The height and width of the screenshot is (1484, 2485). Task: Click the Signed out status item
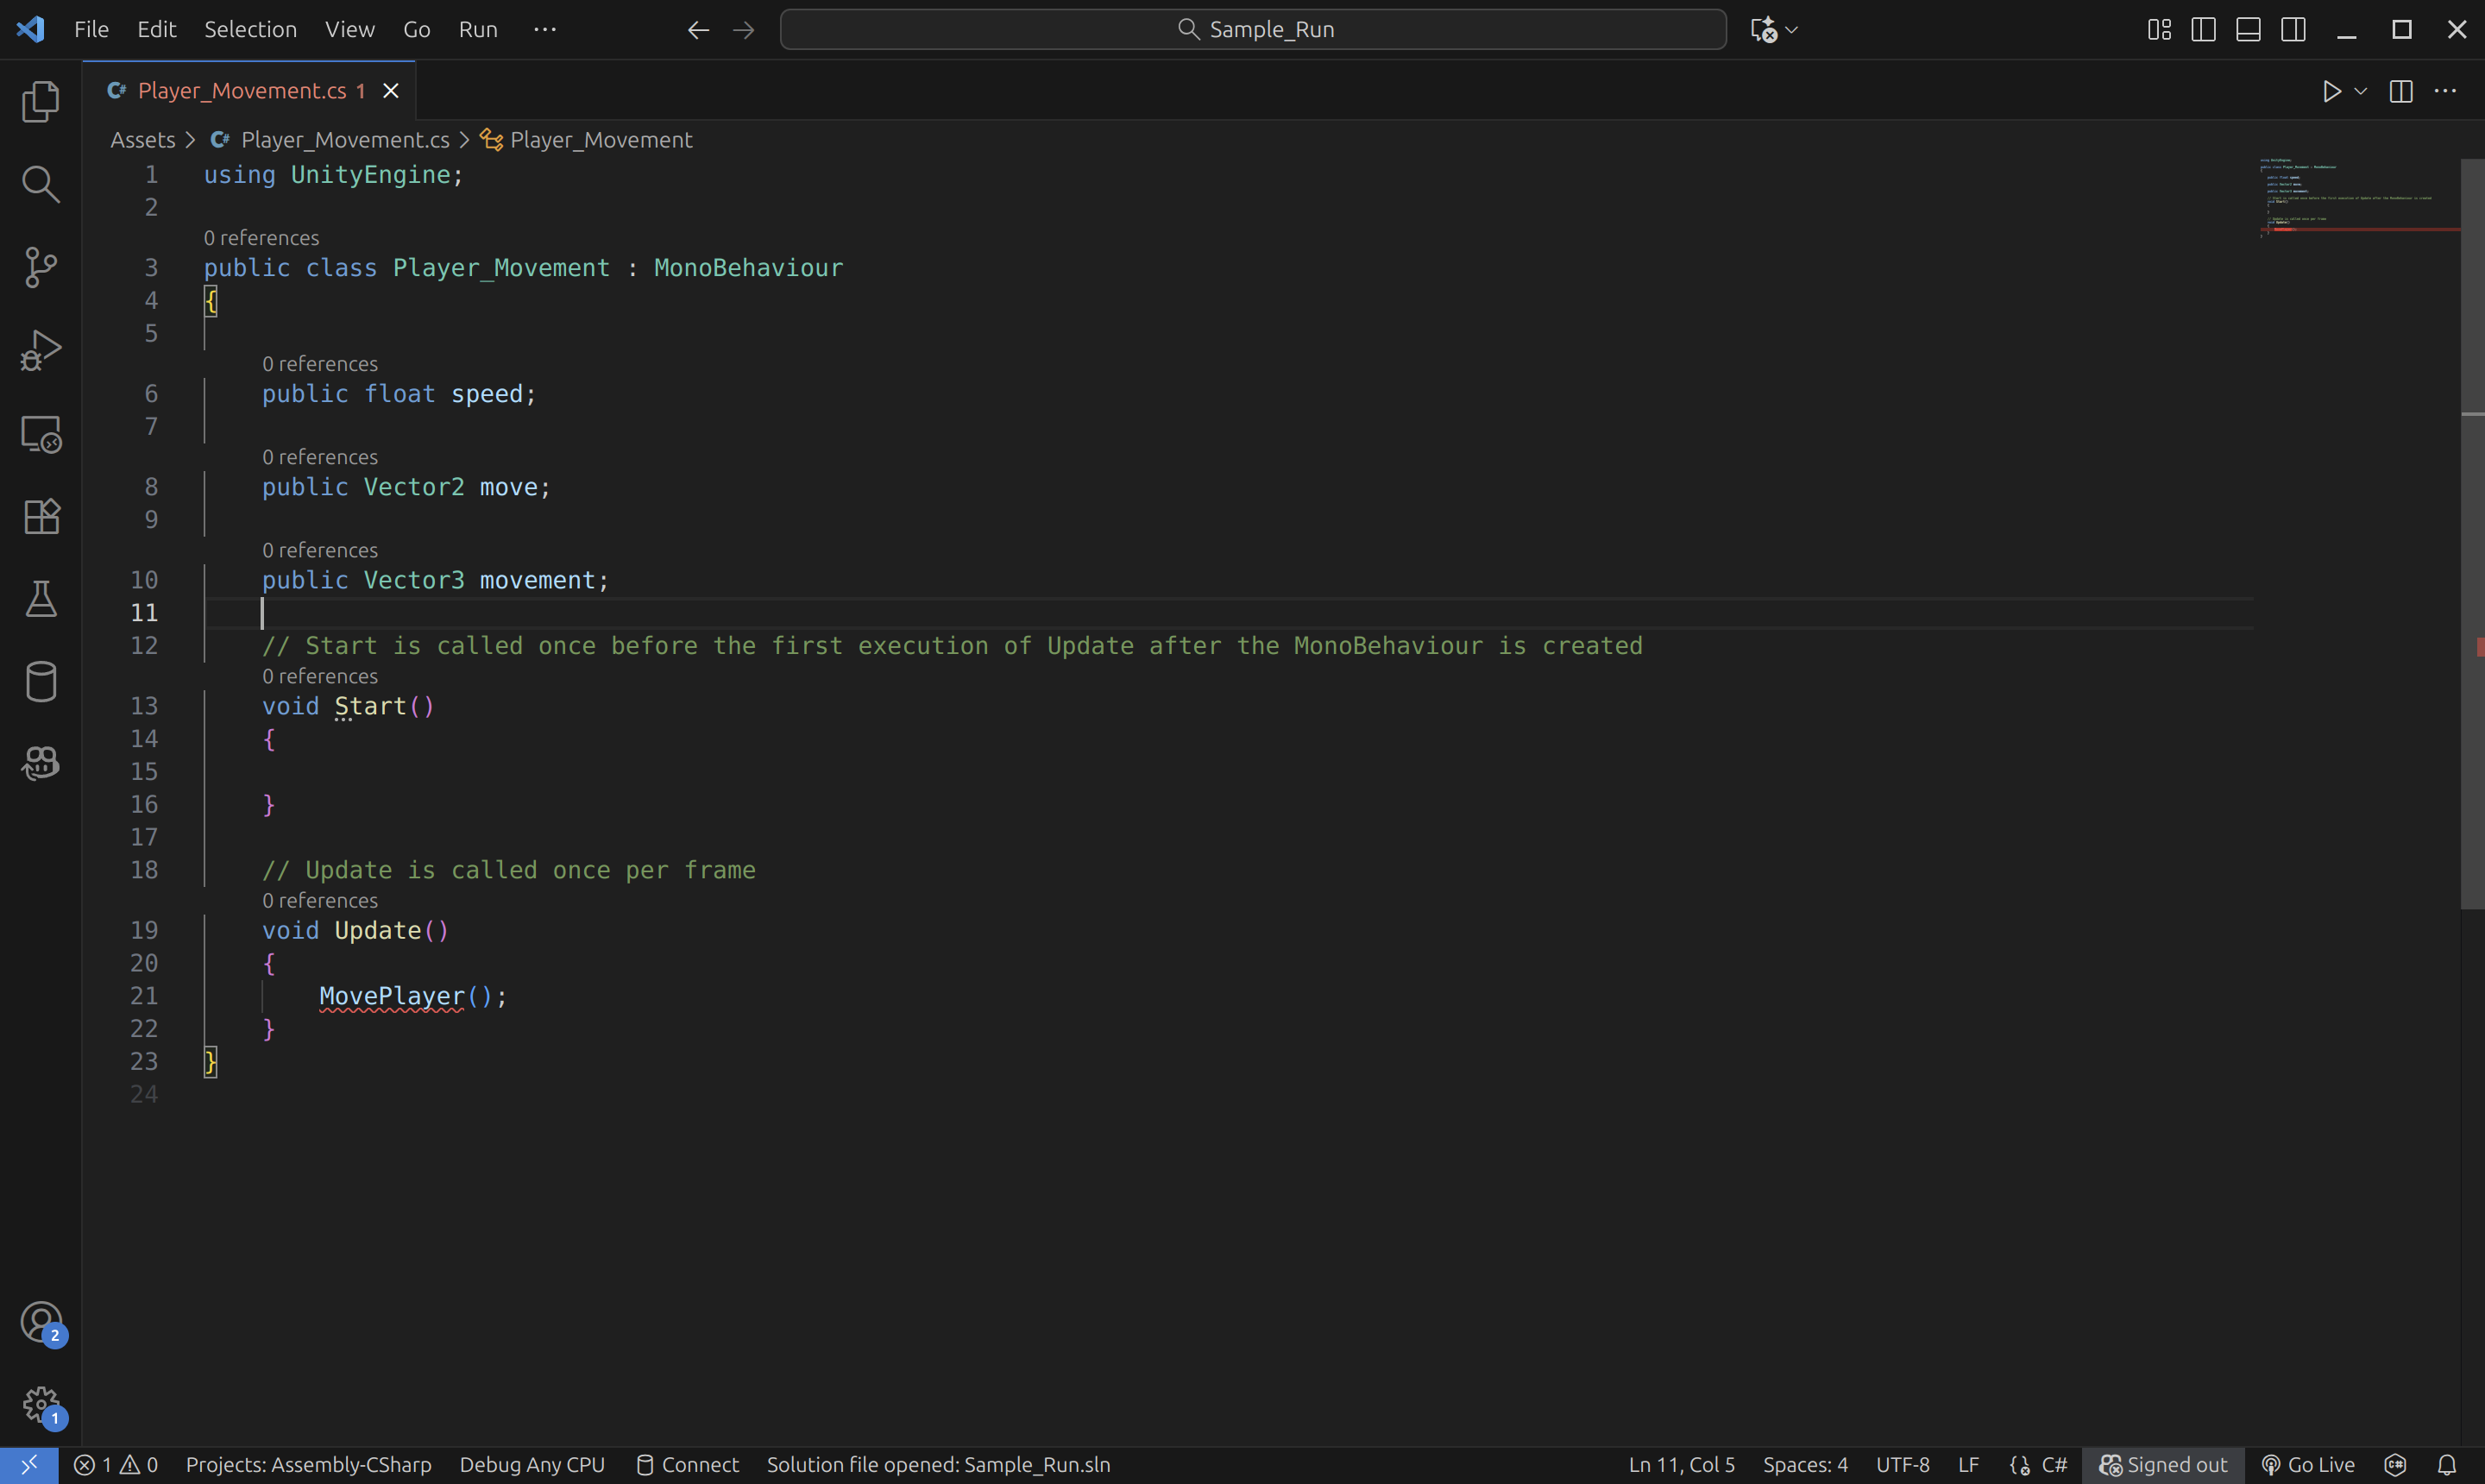coord(2163,1465)
